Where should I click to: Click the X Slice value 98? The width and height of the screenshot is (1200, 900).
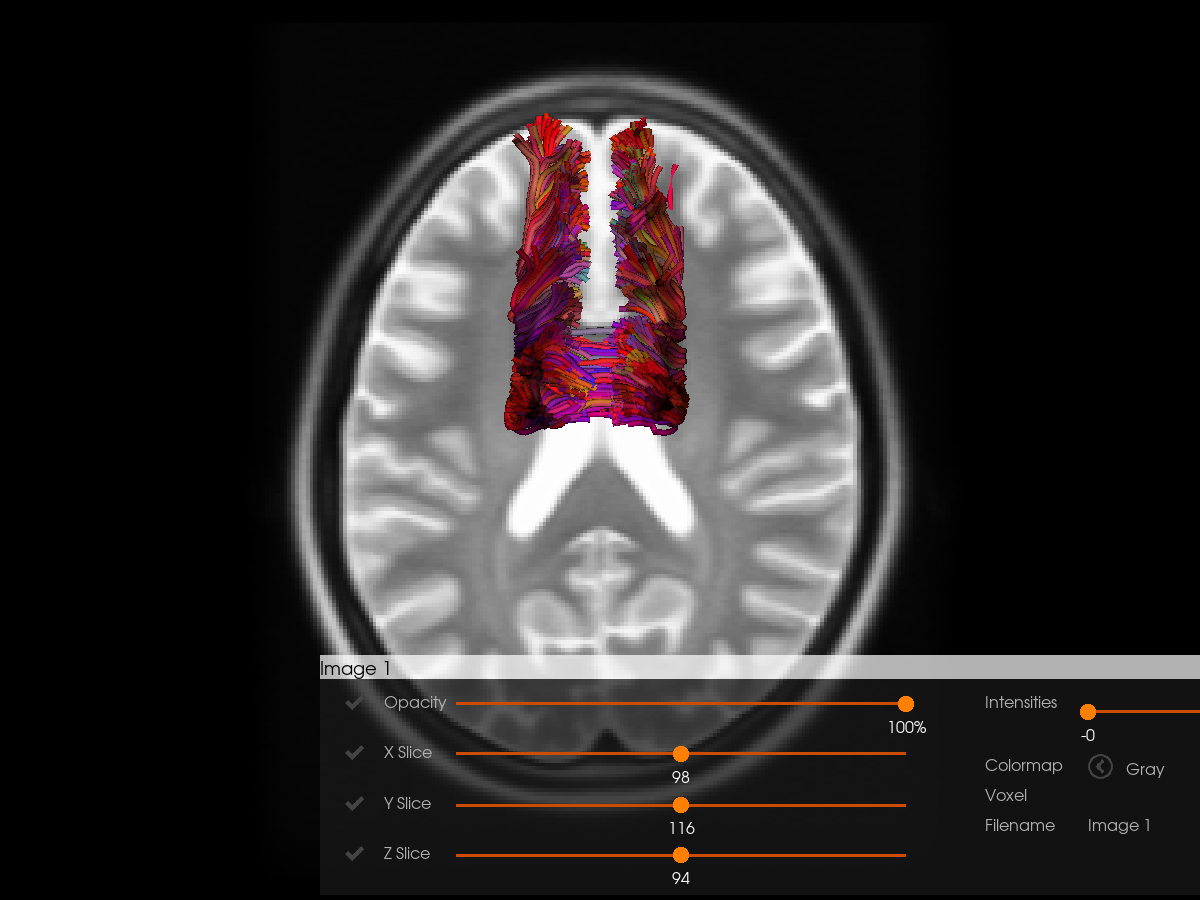click(x=681, y=777)
